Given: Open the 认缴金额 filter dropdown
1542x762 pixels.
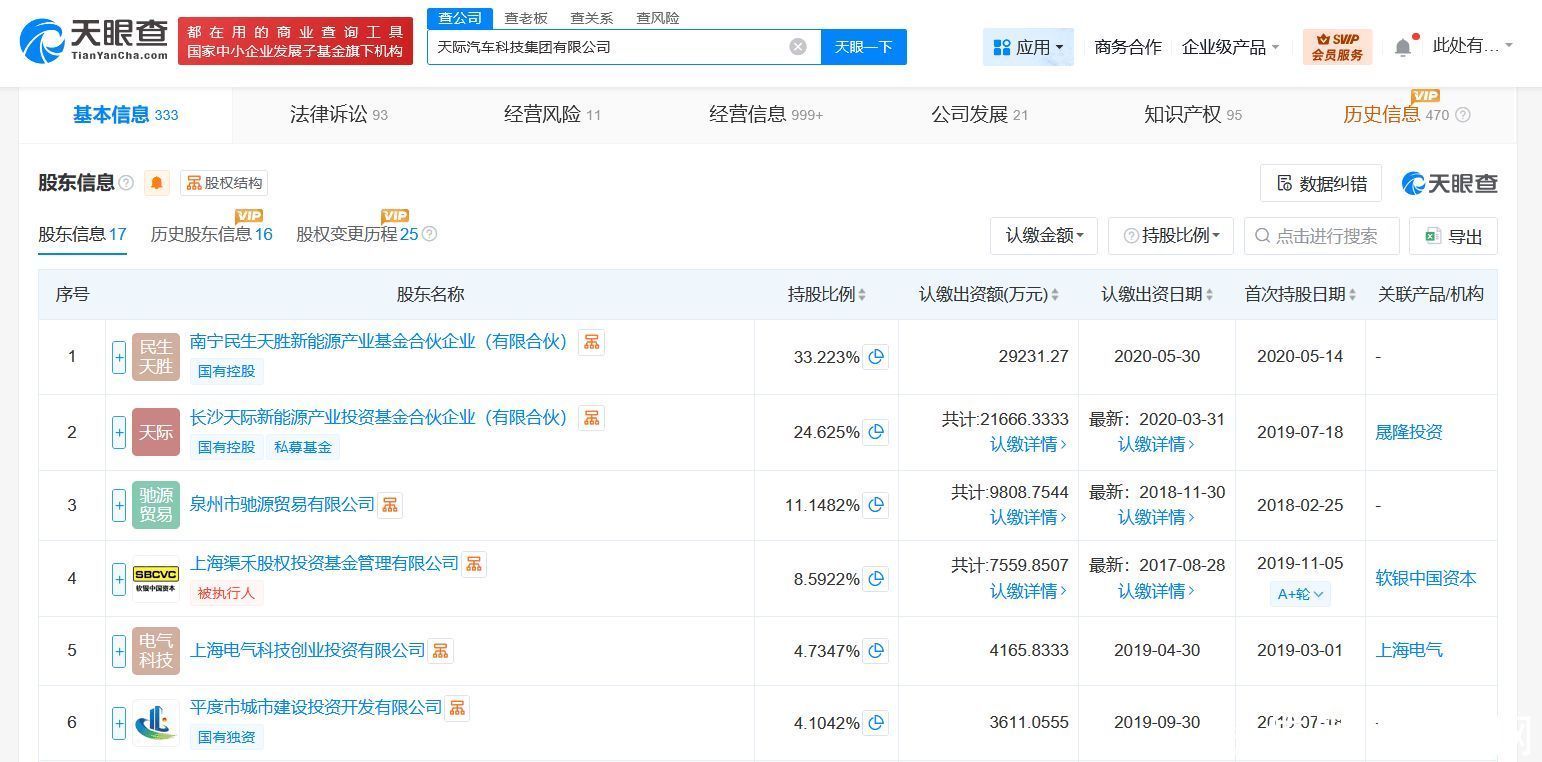Looking at the screenshot, I should (x=1044, y=236).
